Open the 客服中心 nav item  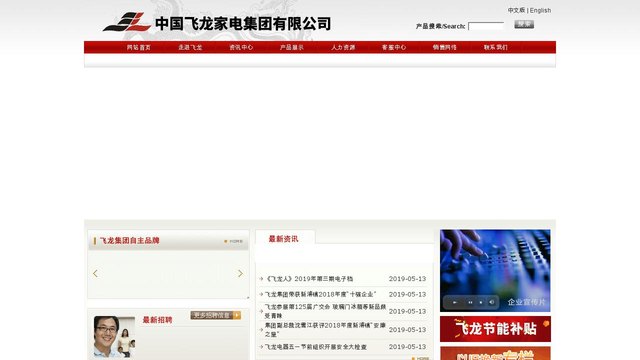pyautogui.click(x=394, y=47)
